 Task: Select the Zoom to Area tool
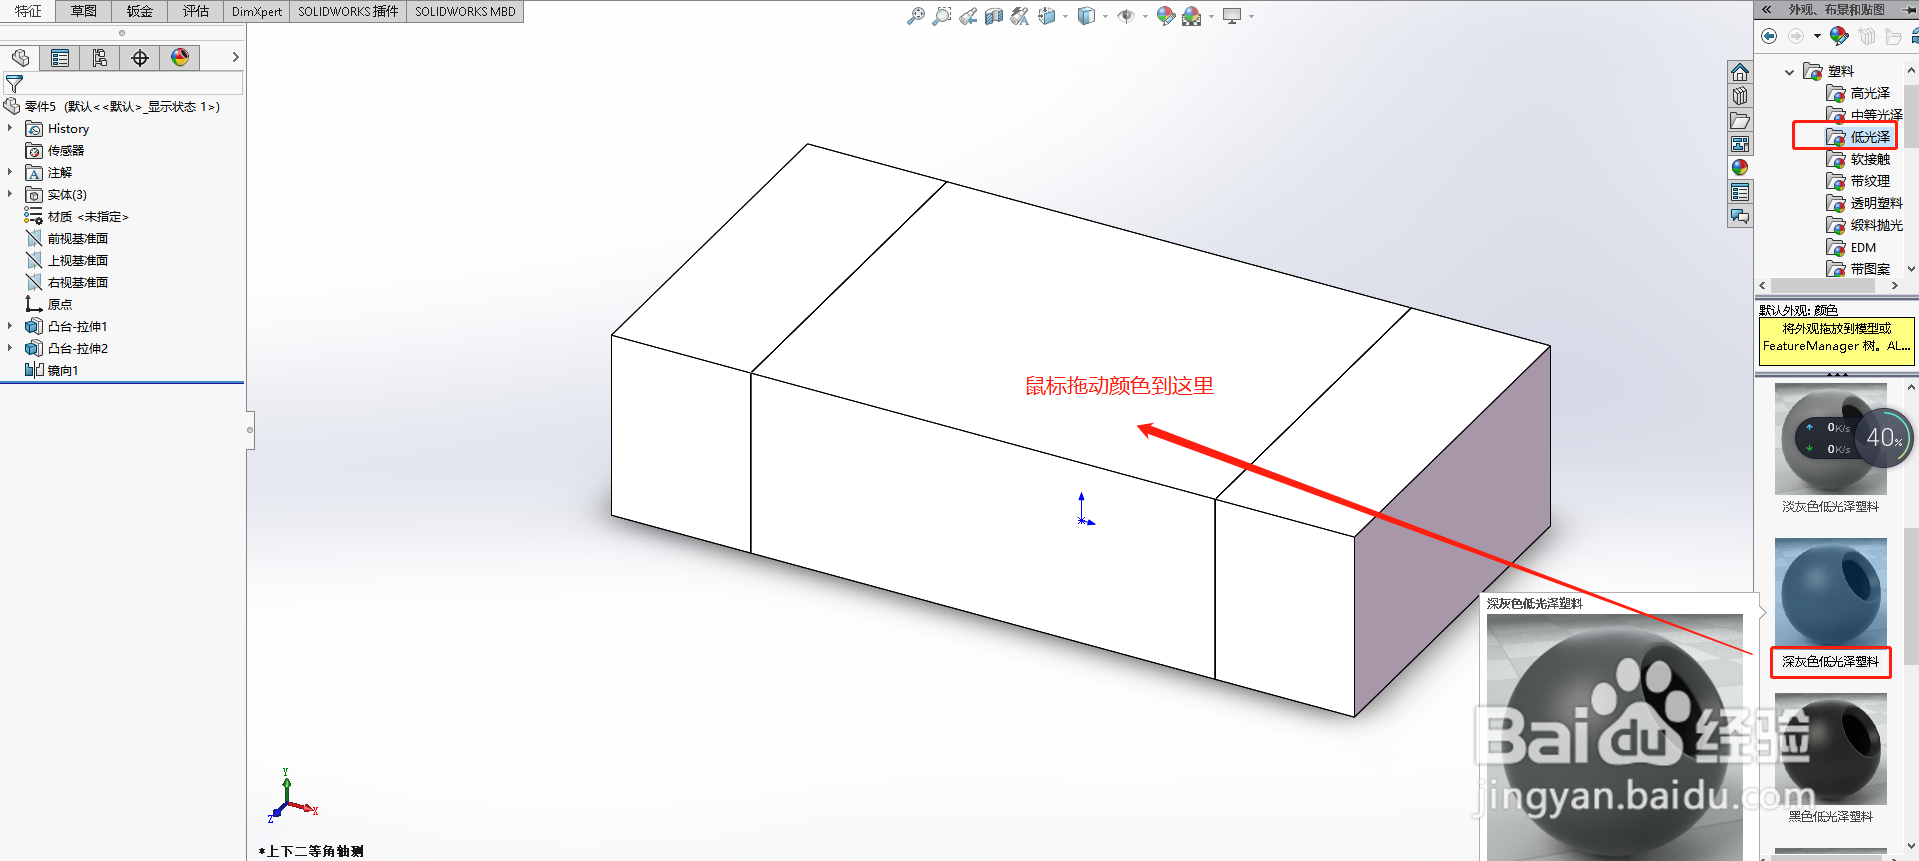[x=941, y=16]
